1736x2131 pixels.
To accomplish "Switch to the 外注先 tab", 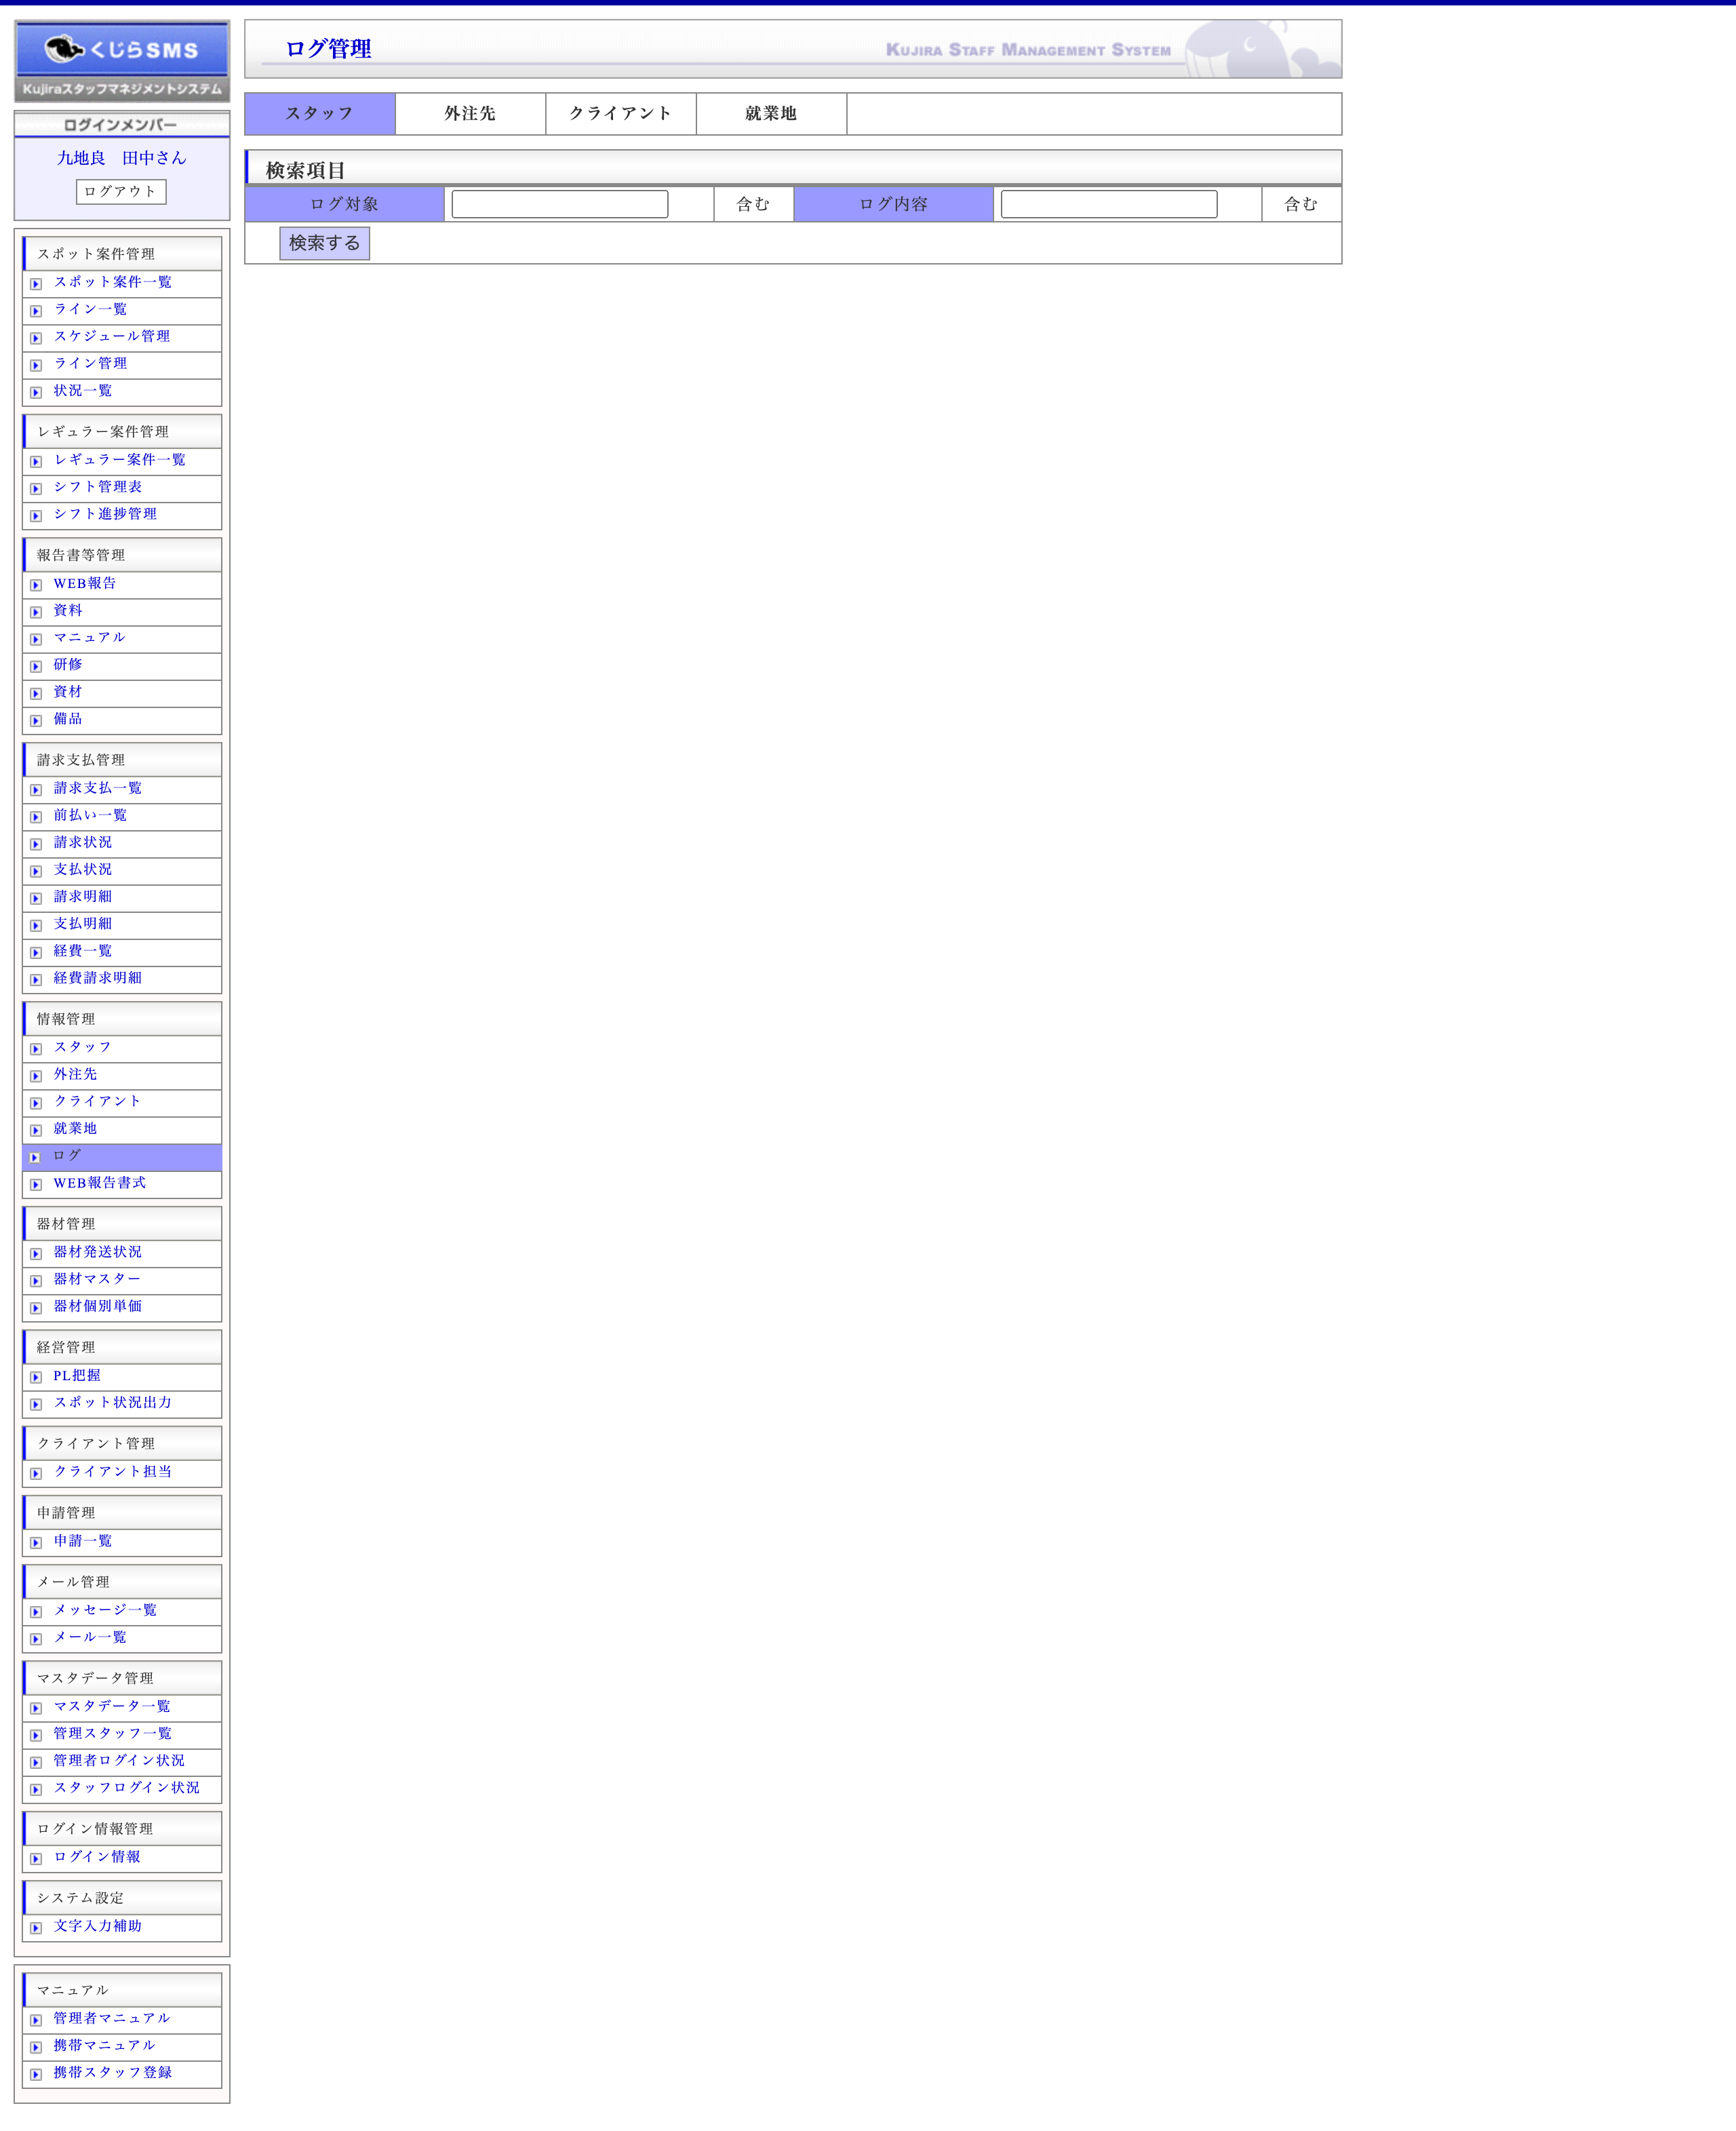I will pyautogui.click(x=470, y=114).
